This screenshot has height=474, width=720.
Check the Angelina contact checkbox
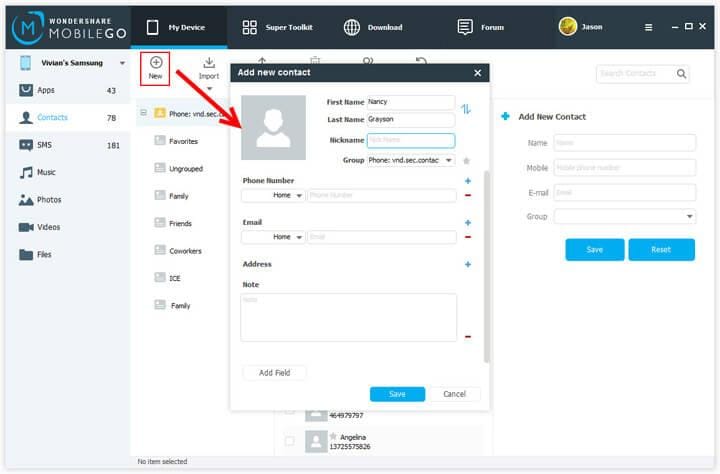[289, 441]
